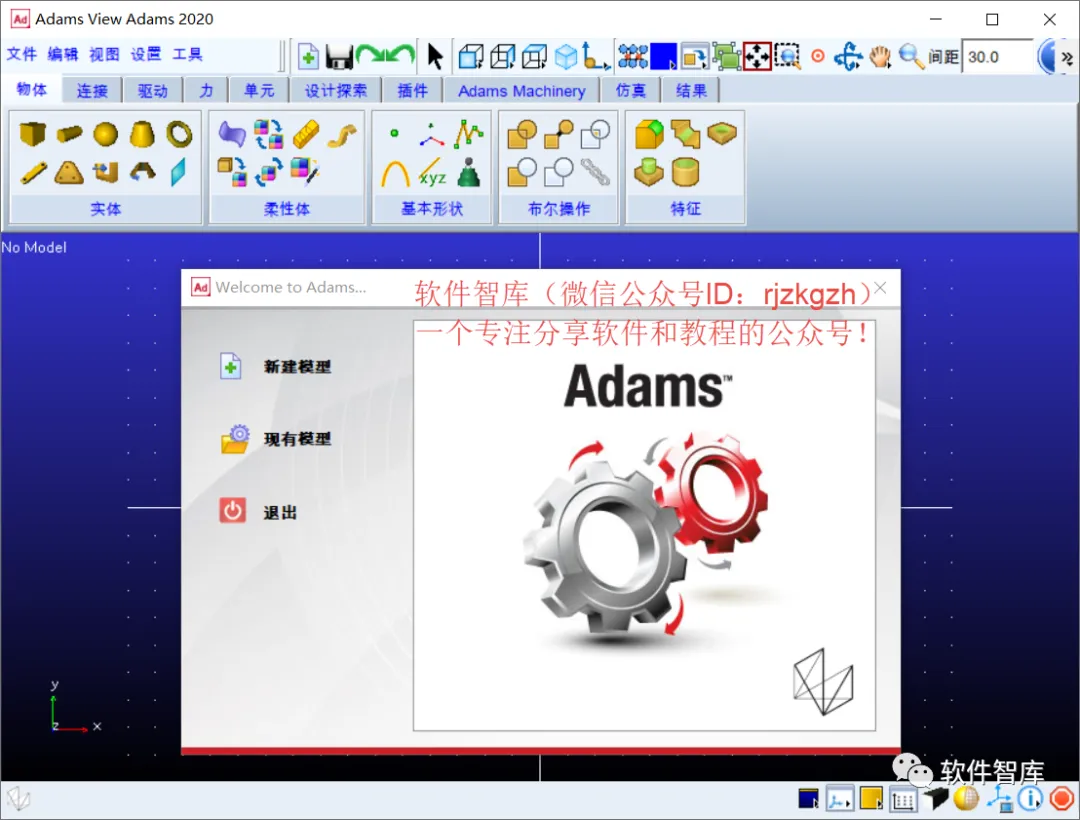
Task: Click the hand pan view icon
Action: pos(880,56)
